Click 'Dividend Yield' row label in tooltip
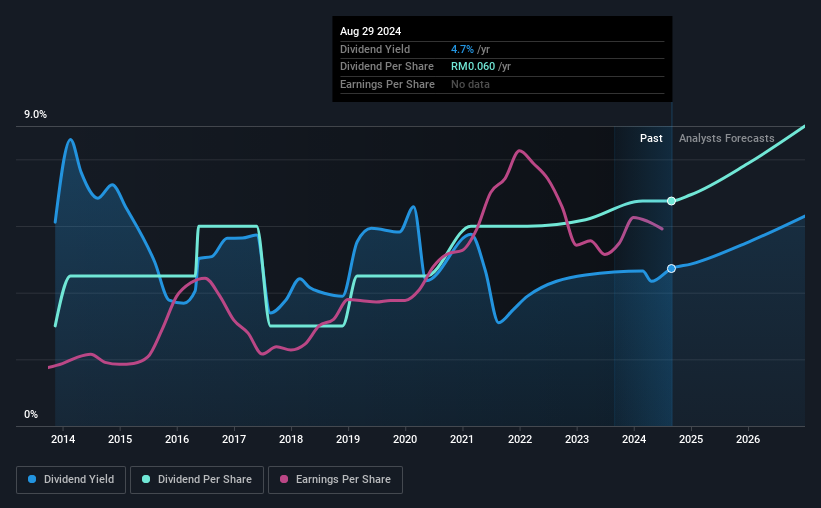The height and width of the screenshot is (508, 821). (375, 49)
